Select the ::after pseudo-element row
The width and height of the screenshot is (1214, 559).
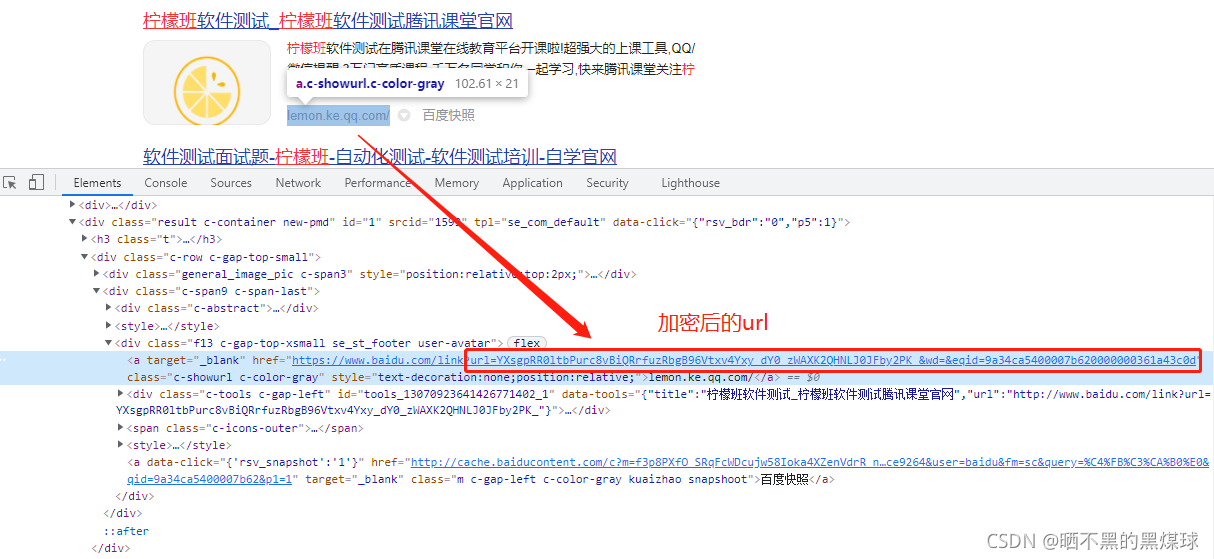click(126, 531)
